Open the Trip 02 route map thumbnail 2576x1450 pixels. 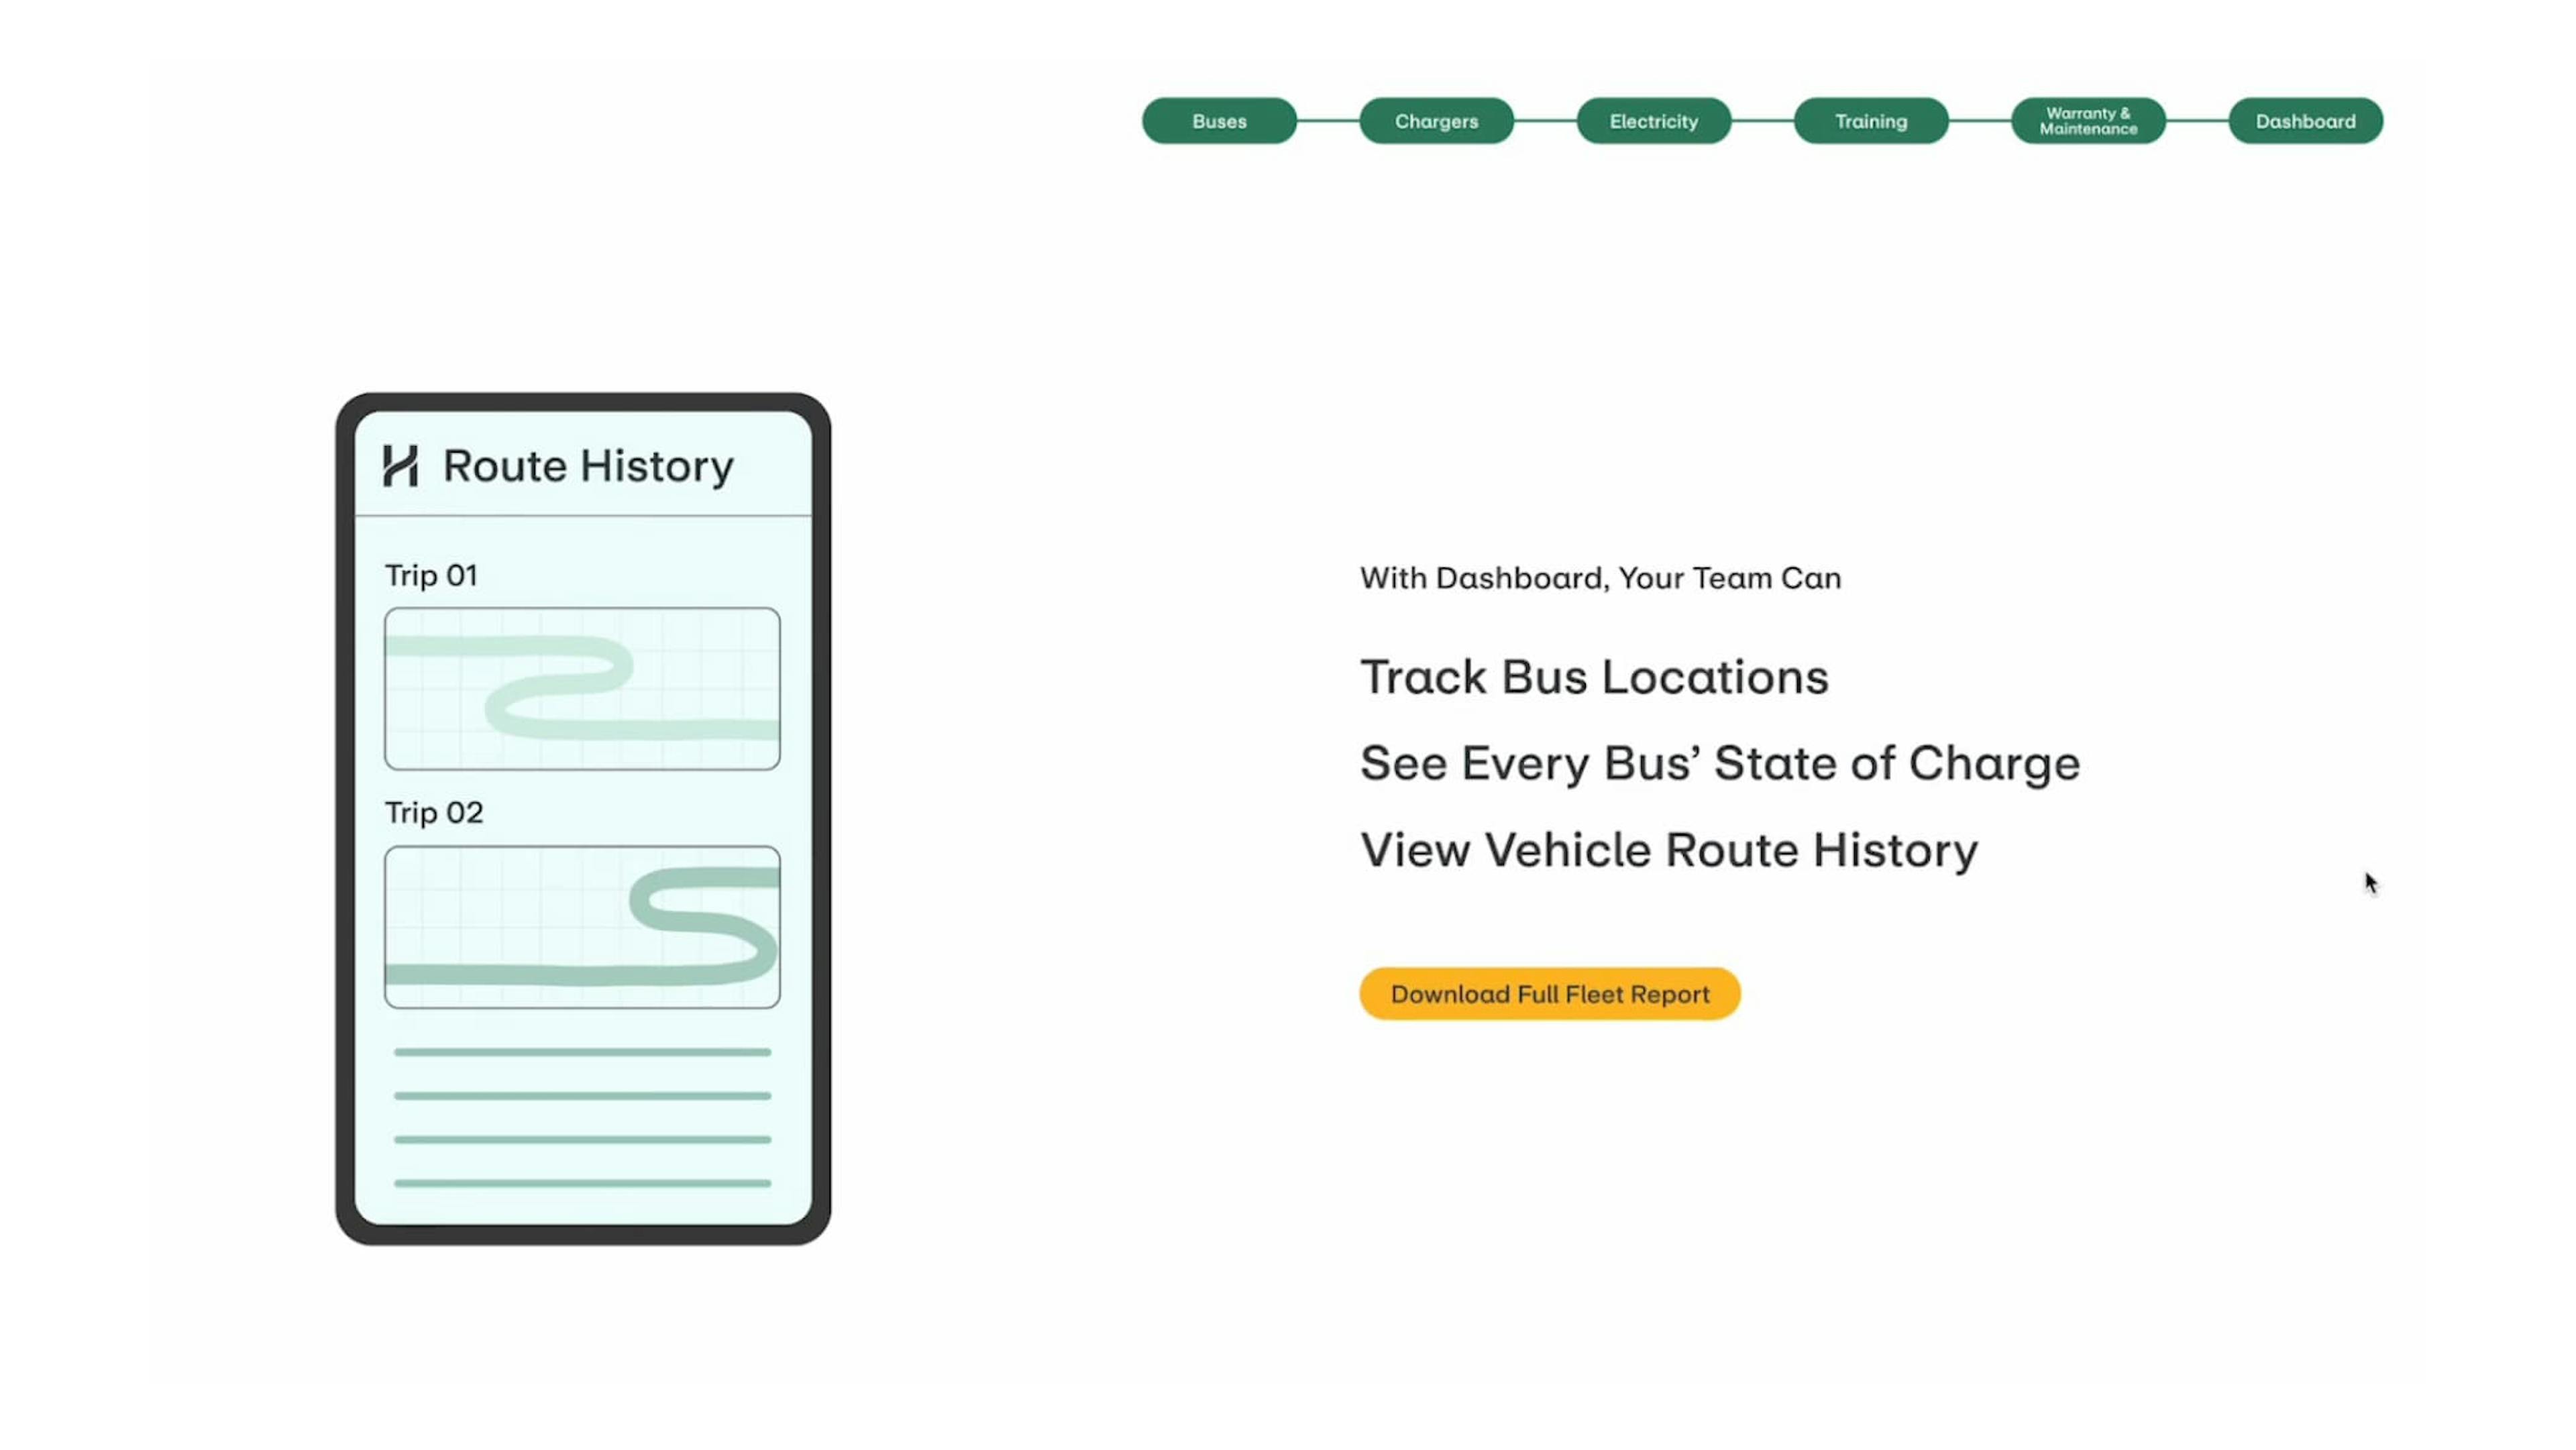tap(582, 927)
